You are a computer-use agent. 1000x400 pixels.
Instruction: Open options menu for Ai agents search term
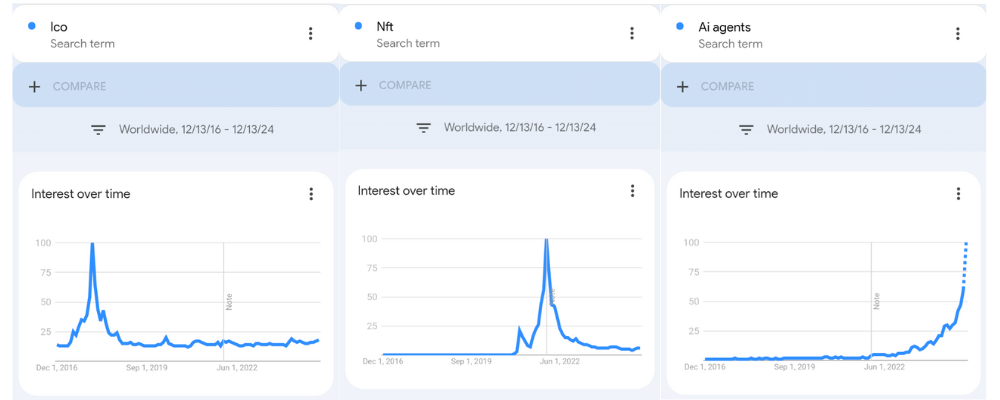(957, 34)
